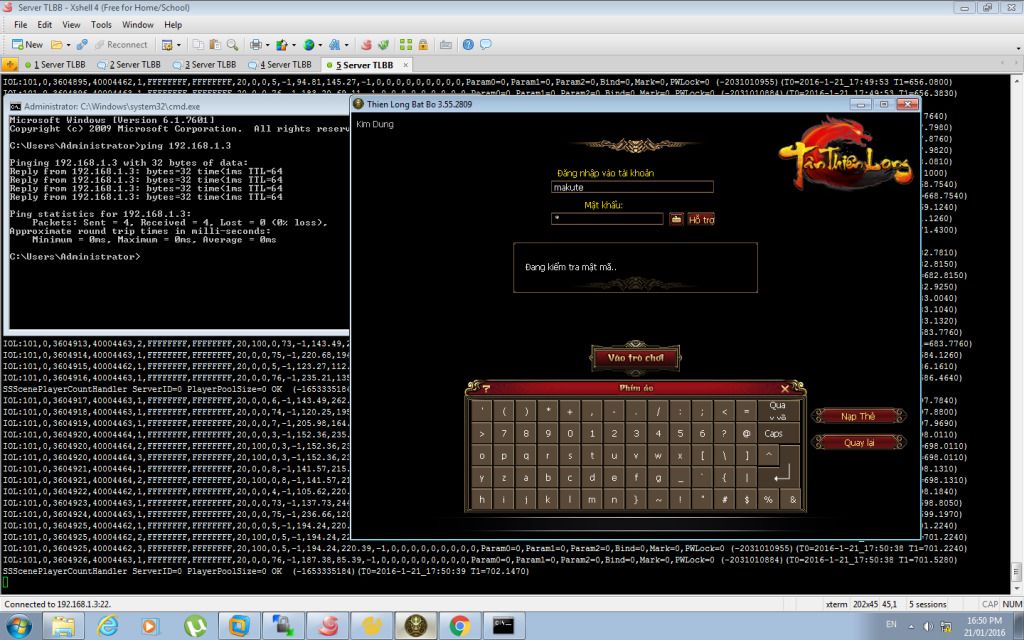Screen dimensions: 1024x640
Task: Click the printer icon in Xshell toolbar
Action: 255,45
